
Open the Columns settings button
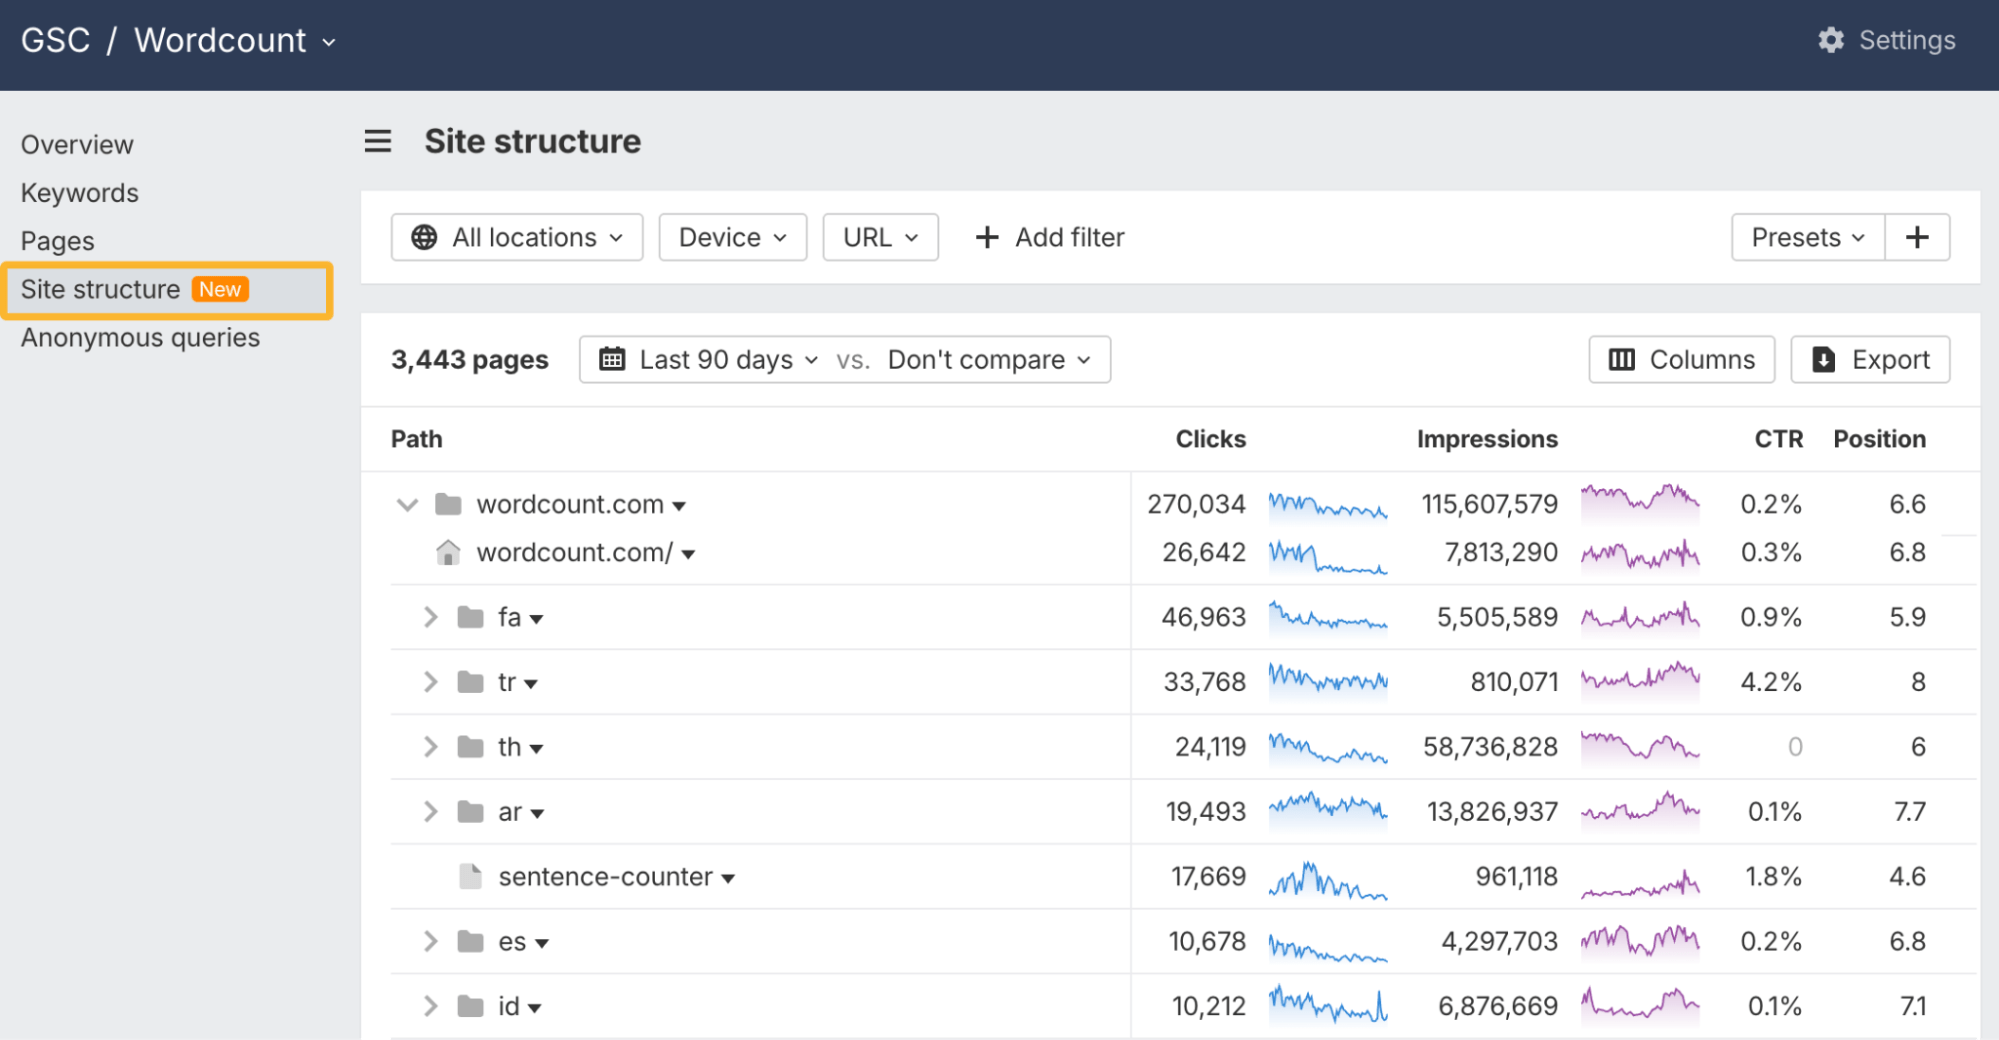[1681, 359]
